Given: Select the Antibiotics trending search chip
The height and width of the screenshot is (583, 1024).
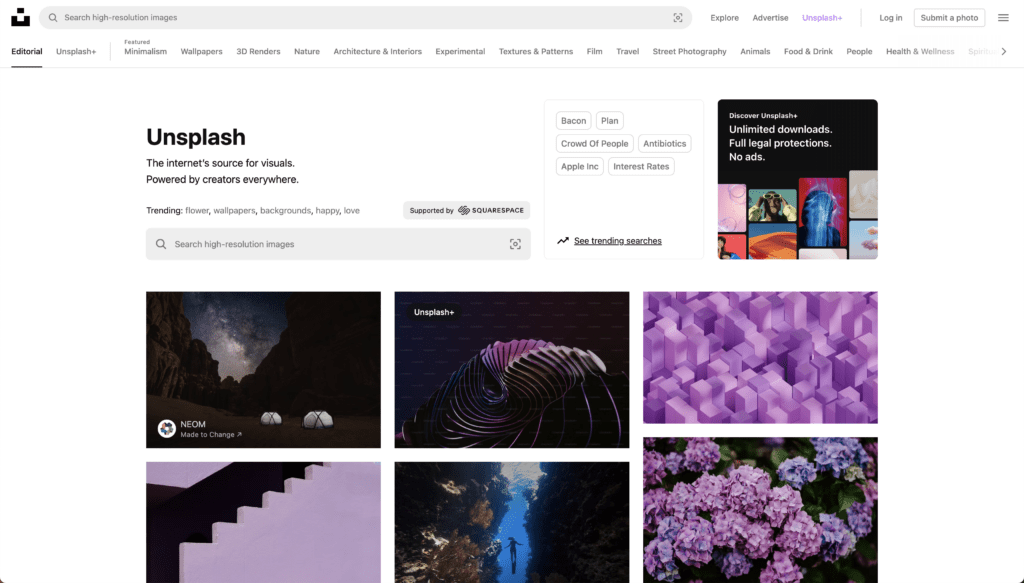Looking at the screenshot, I should [664, 143].
